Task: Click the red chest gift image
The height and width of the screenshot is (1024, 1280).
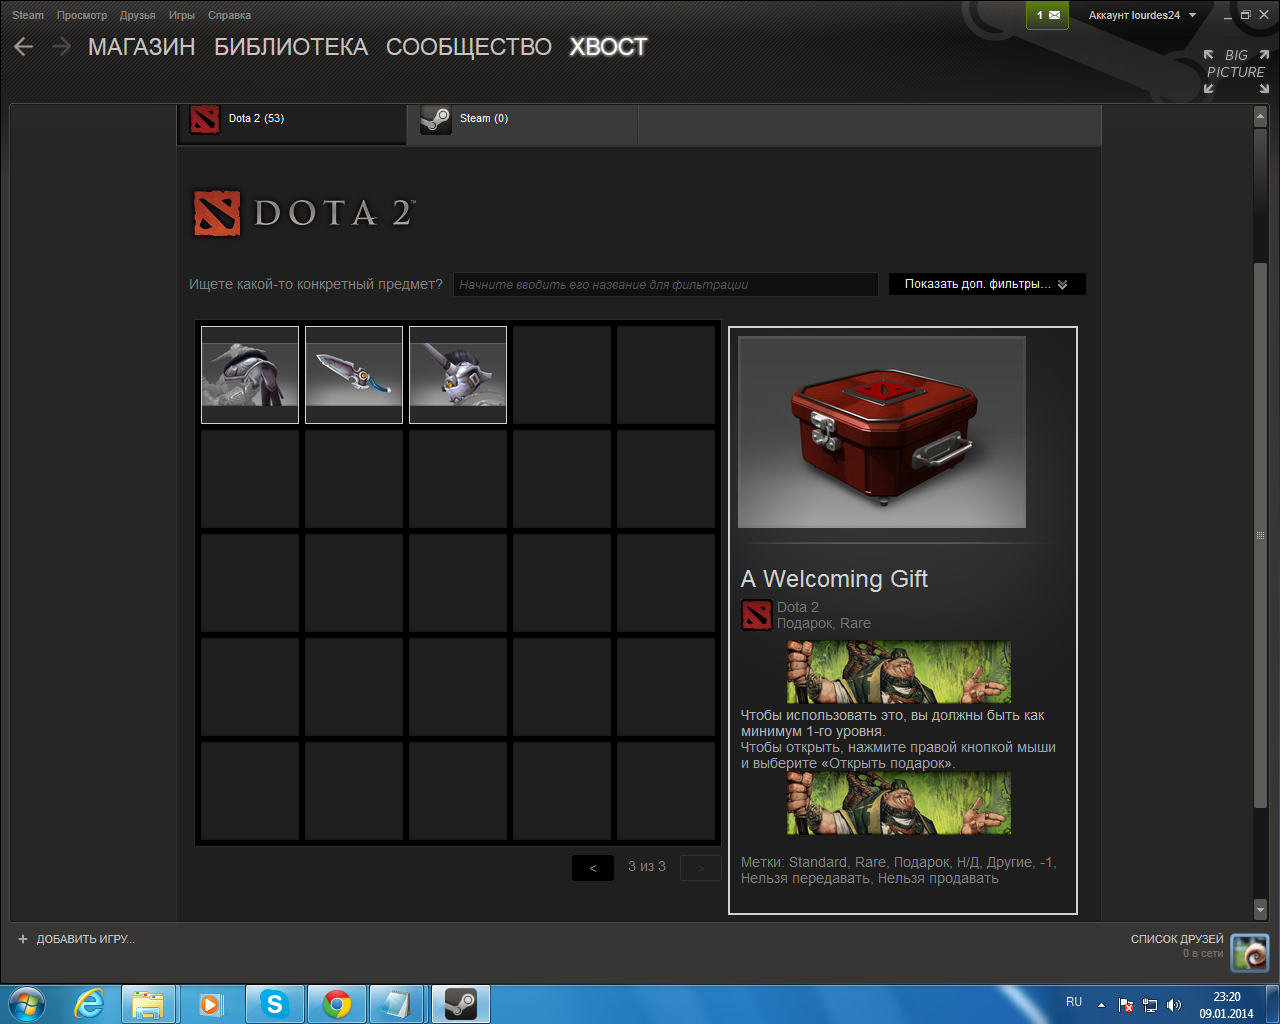Action: coord(882,432)
